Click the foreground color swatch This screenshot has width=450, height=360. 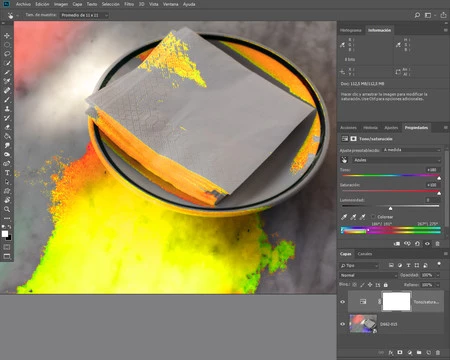(5, 234)
